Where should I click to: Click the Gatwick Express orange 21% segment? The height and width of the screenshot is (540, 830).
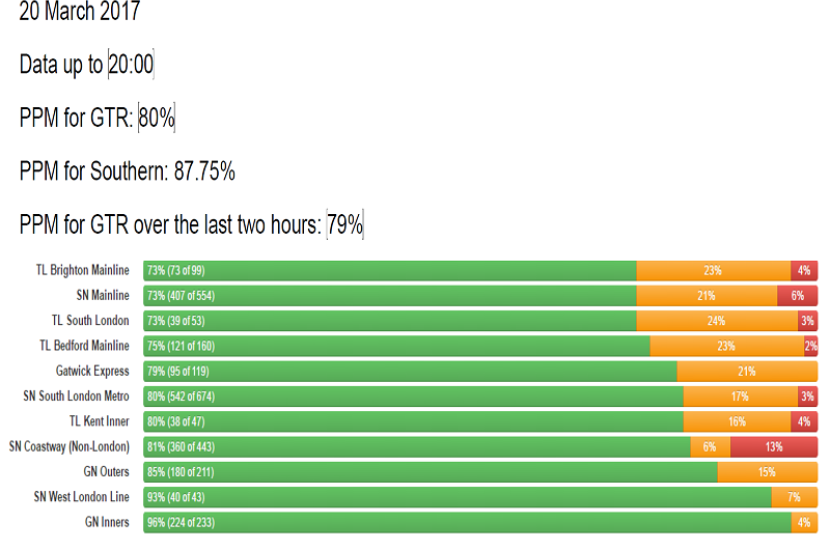click(747, 371)
